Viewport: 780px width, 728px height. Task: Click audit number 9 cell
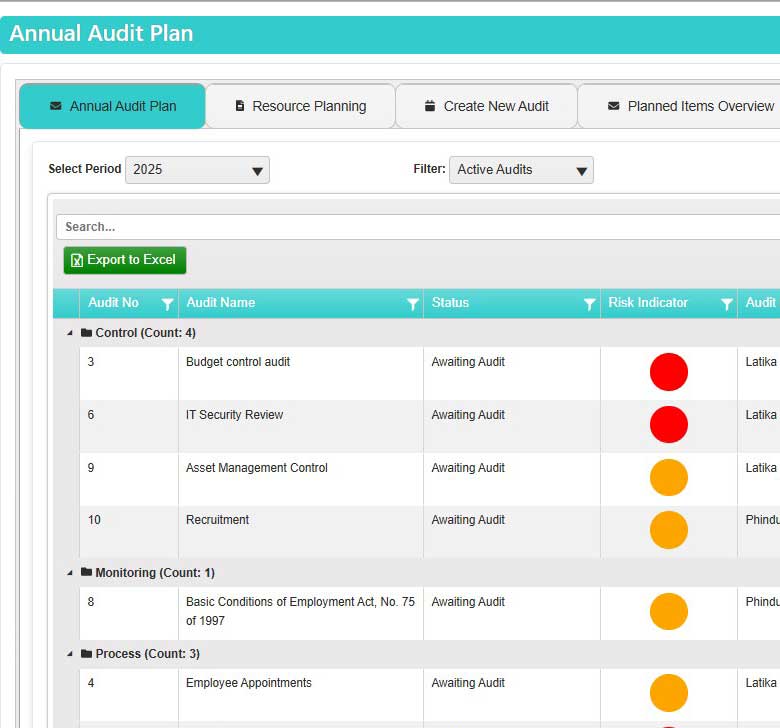click(129, 479)
